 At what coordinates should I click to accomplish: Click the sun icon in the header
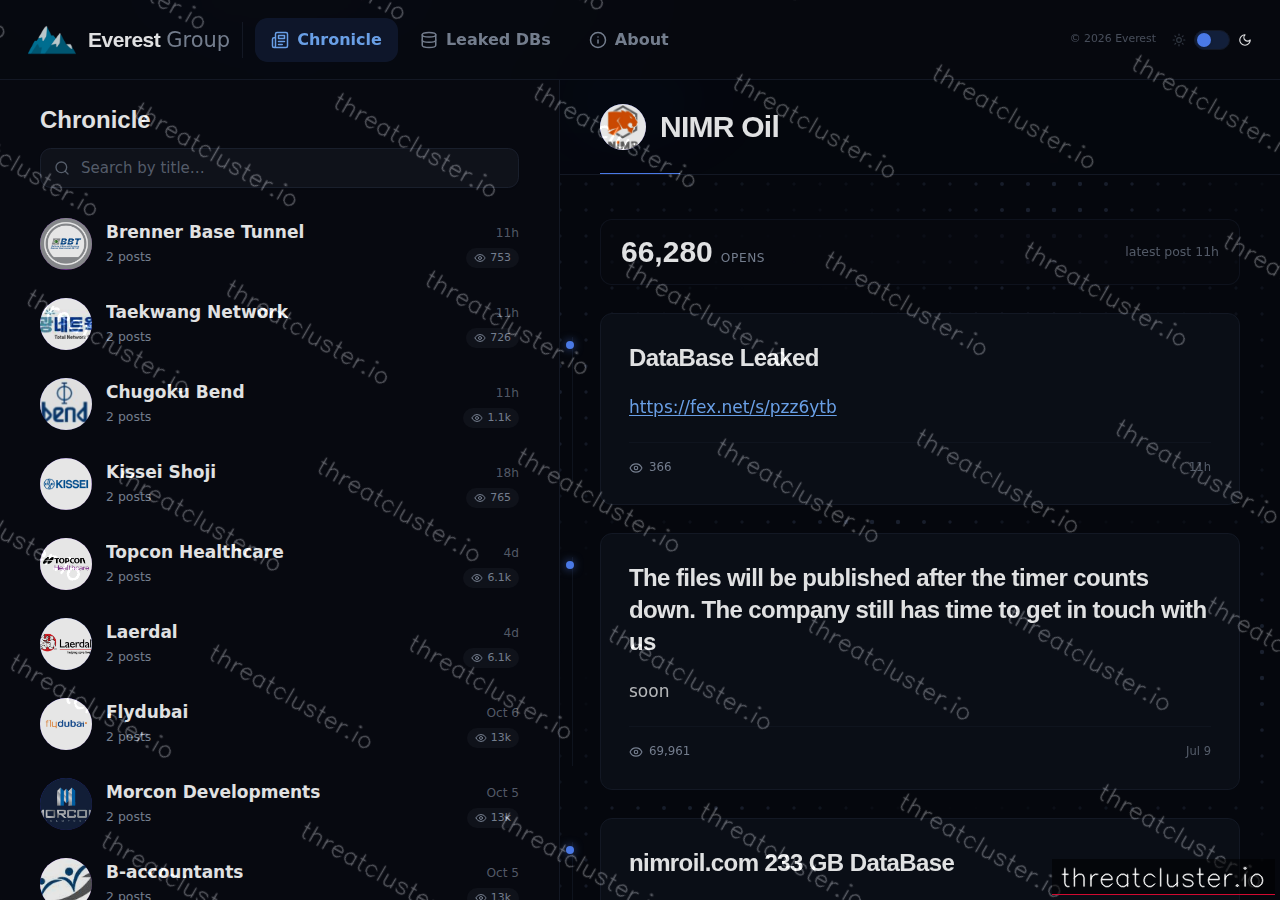click(x=1179, y=40)
